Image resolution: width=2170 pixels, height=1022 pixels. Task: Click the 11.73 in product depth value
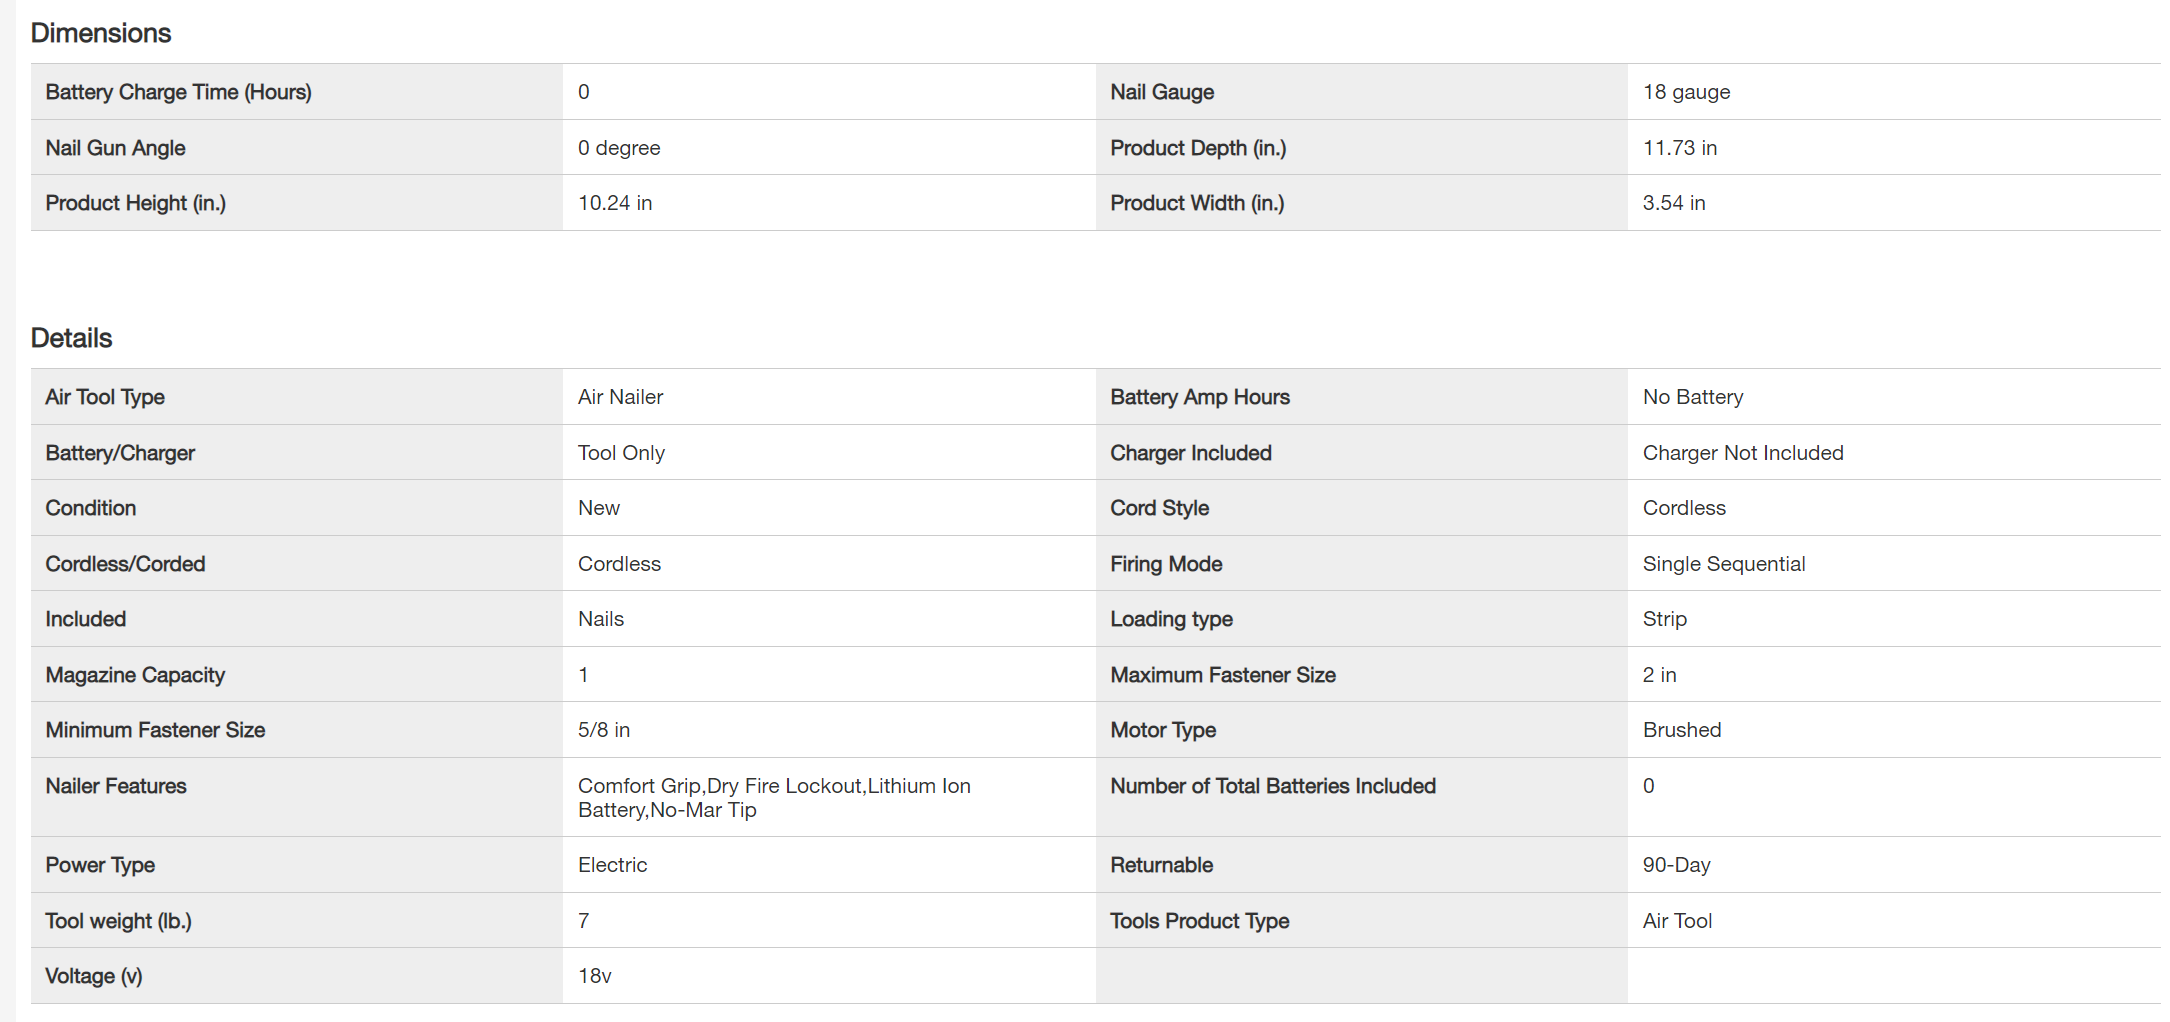tap(1679, 148)
